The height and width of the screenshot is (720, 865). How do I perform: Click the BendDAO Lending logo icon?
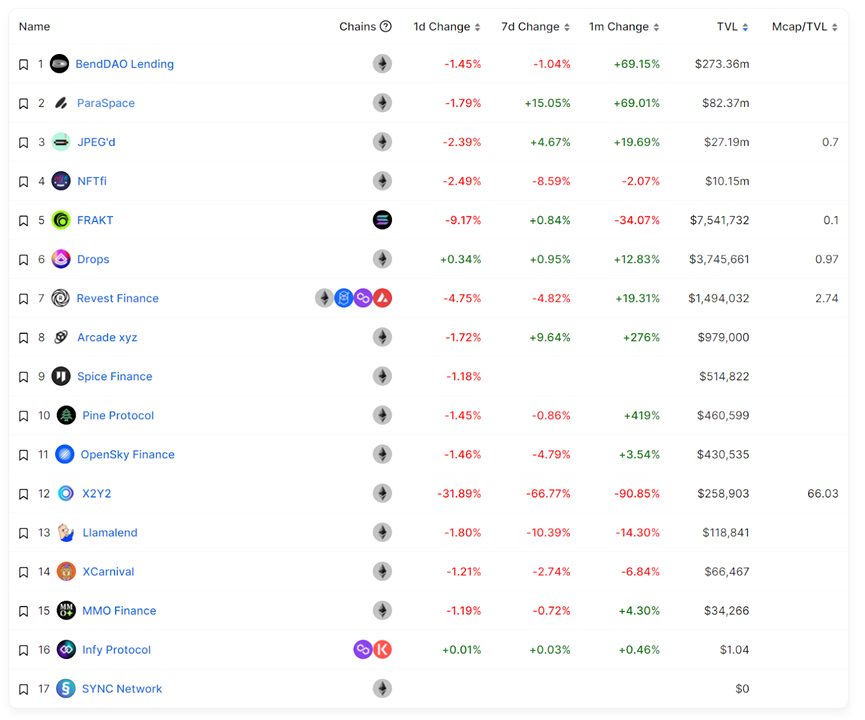pyautogui.click(x=60, y=64)
